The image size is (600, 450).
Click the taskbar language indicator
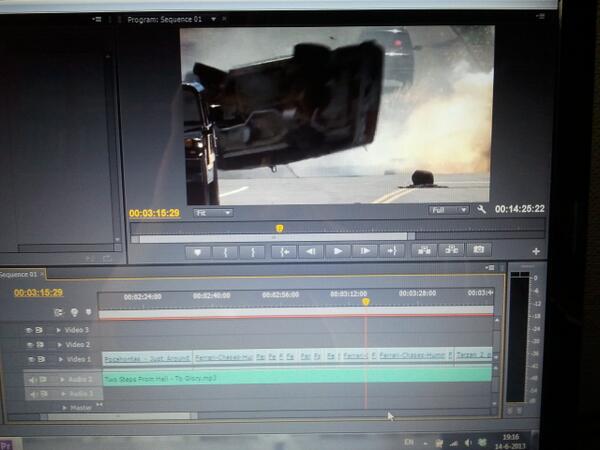click(x=409, y=442)
